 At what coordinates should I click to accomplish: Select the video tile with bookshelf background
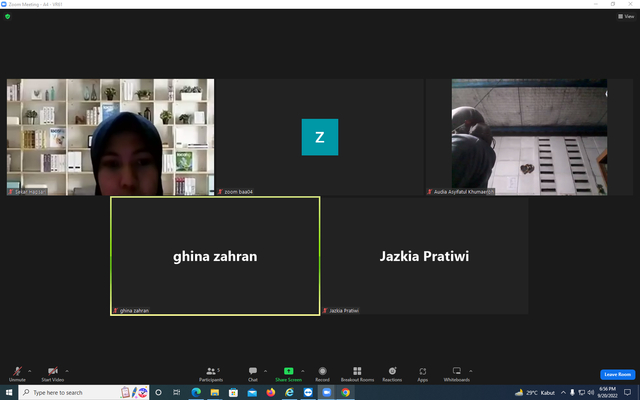coord(110,137)
